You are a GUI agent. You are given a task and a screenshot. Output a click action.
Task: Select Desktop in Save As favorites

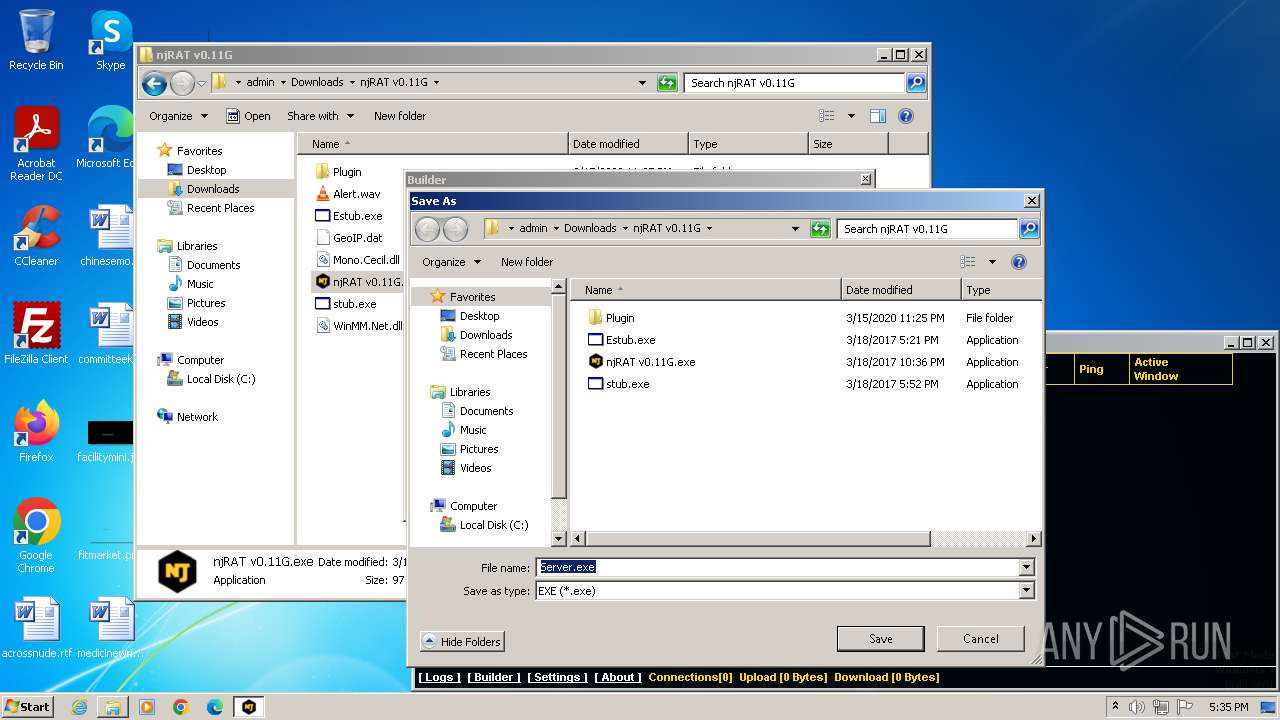pyautogui.click(x=479, y=316)
